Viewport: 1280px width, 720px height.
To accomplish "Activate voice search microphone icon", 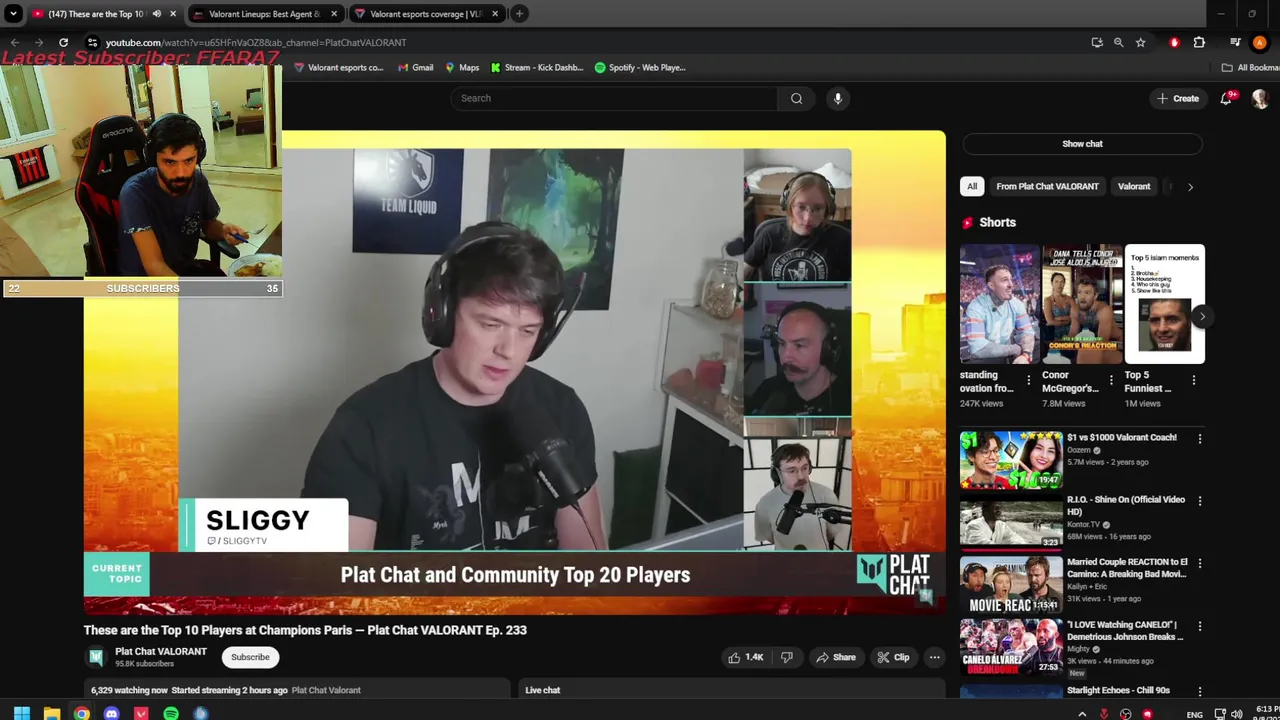I will coord(838,98).
